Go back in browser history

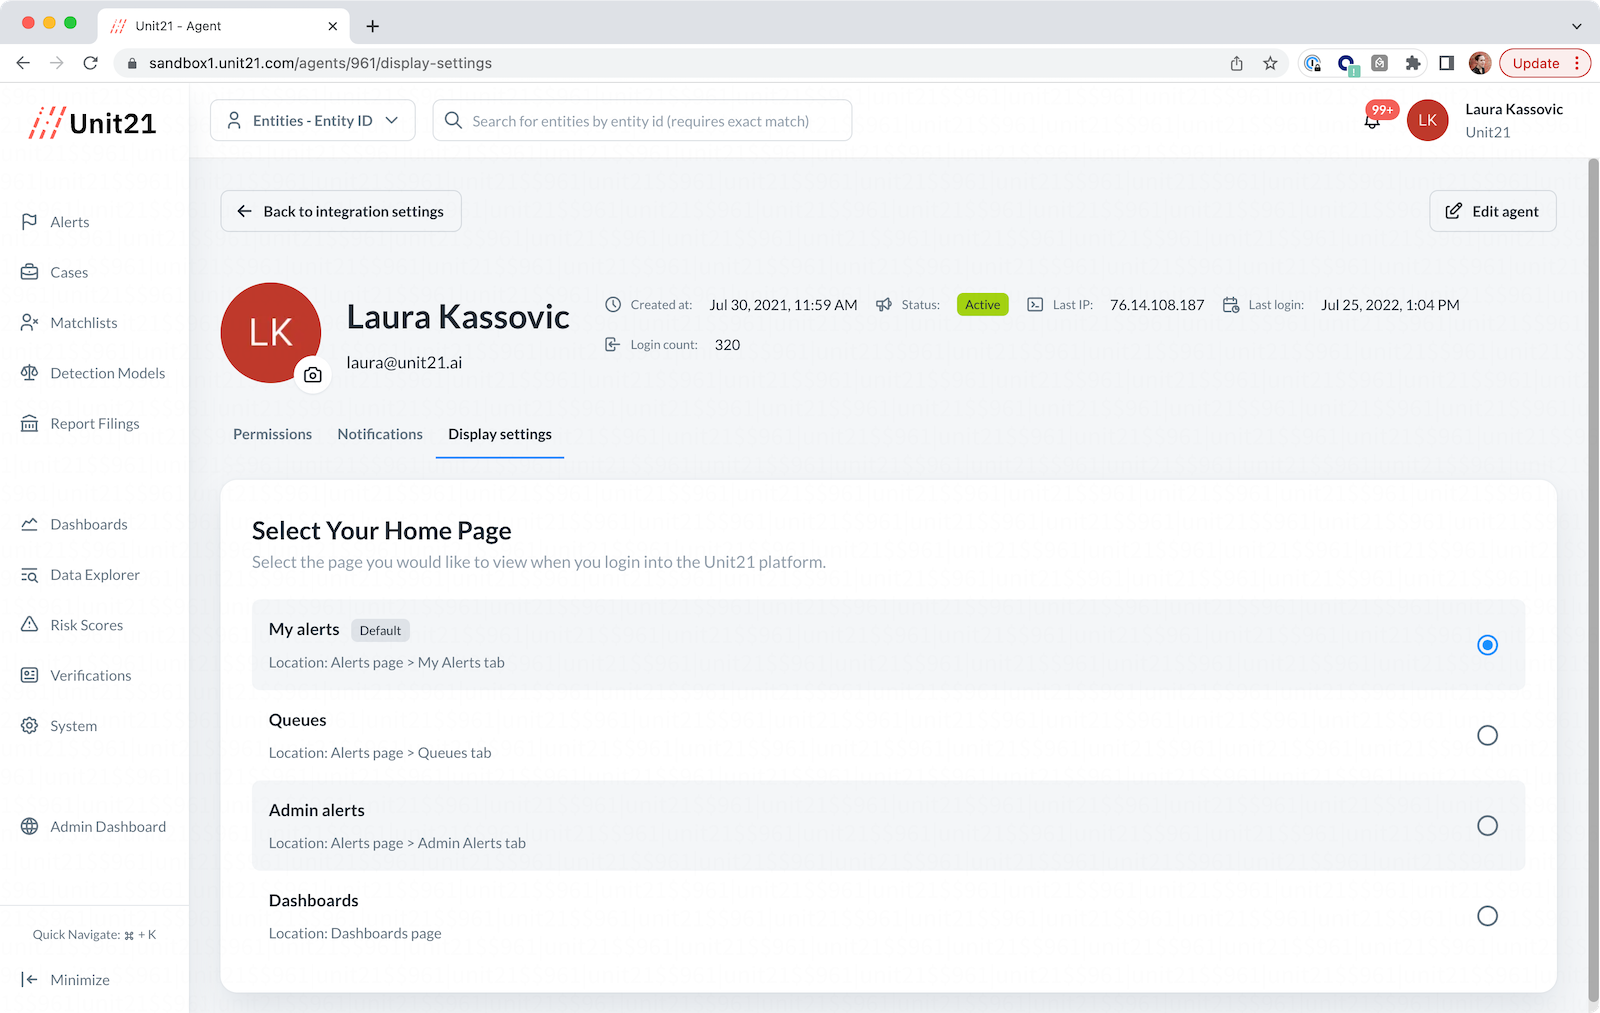(x=23, y=63)
